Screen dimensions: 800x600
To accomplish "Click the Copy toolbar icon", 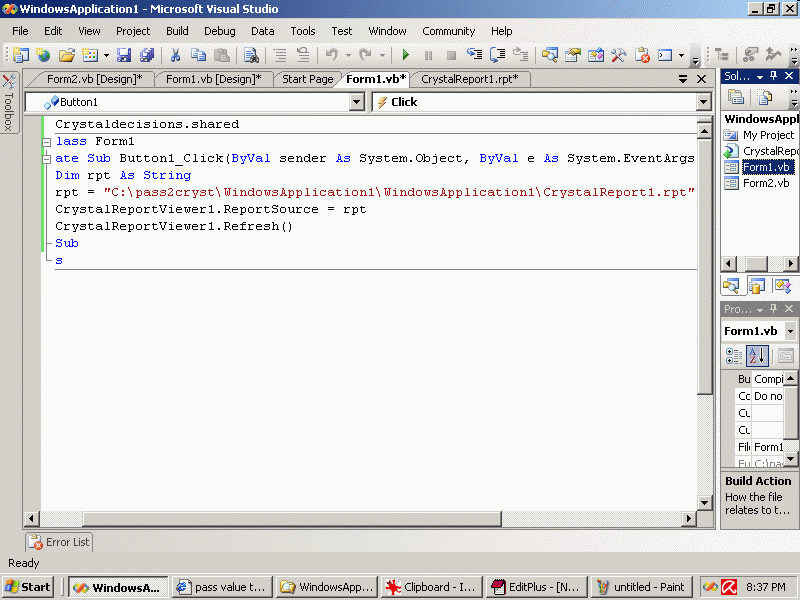I will [x=198, y=55].
